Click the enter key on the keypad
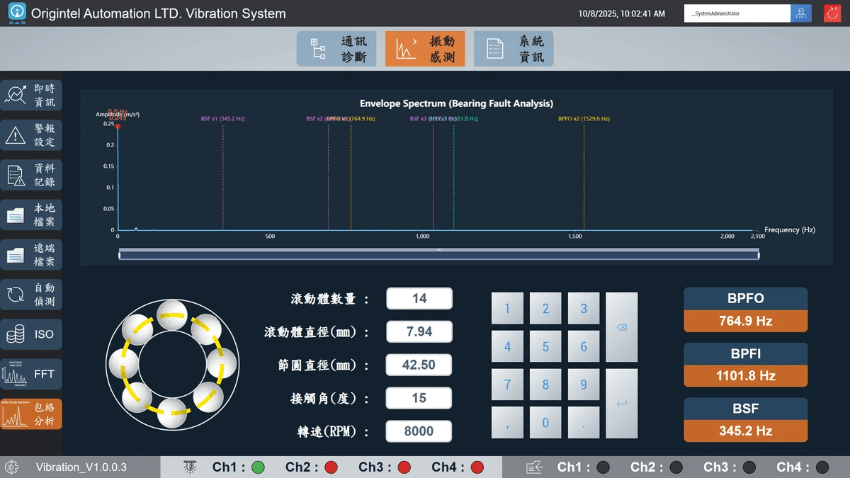Screen dimensions: 850x478 [x=622, y=403]
